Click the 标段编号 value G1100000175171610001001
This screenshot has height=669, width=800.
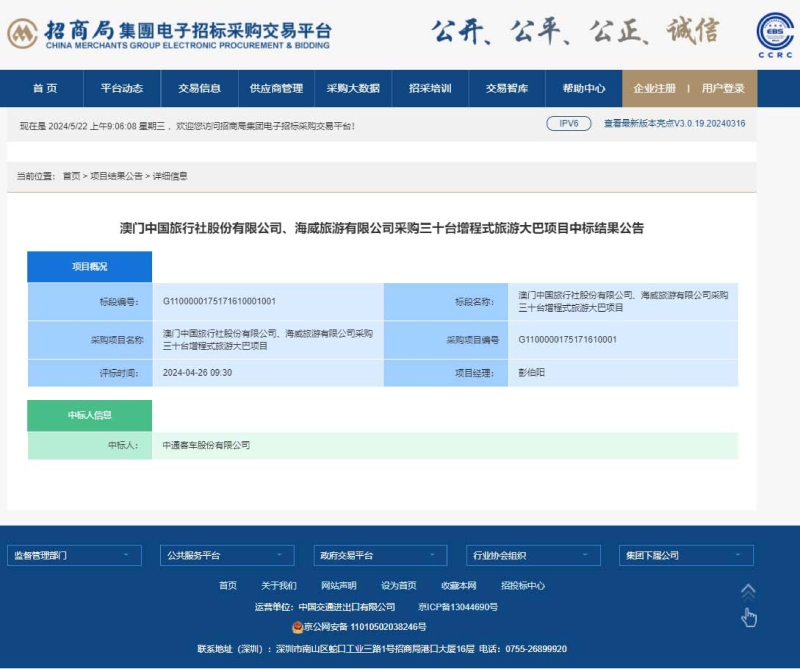pos(219,301)
